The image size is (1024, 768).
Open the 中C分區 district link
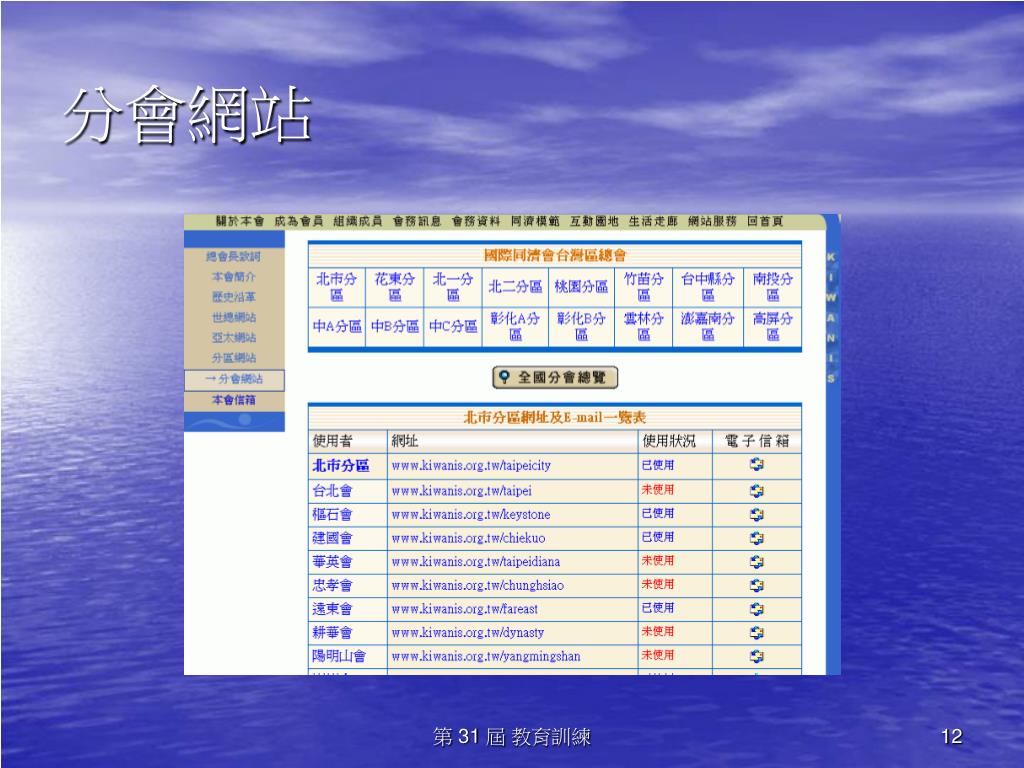[x=453, y=326]
